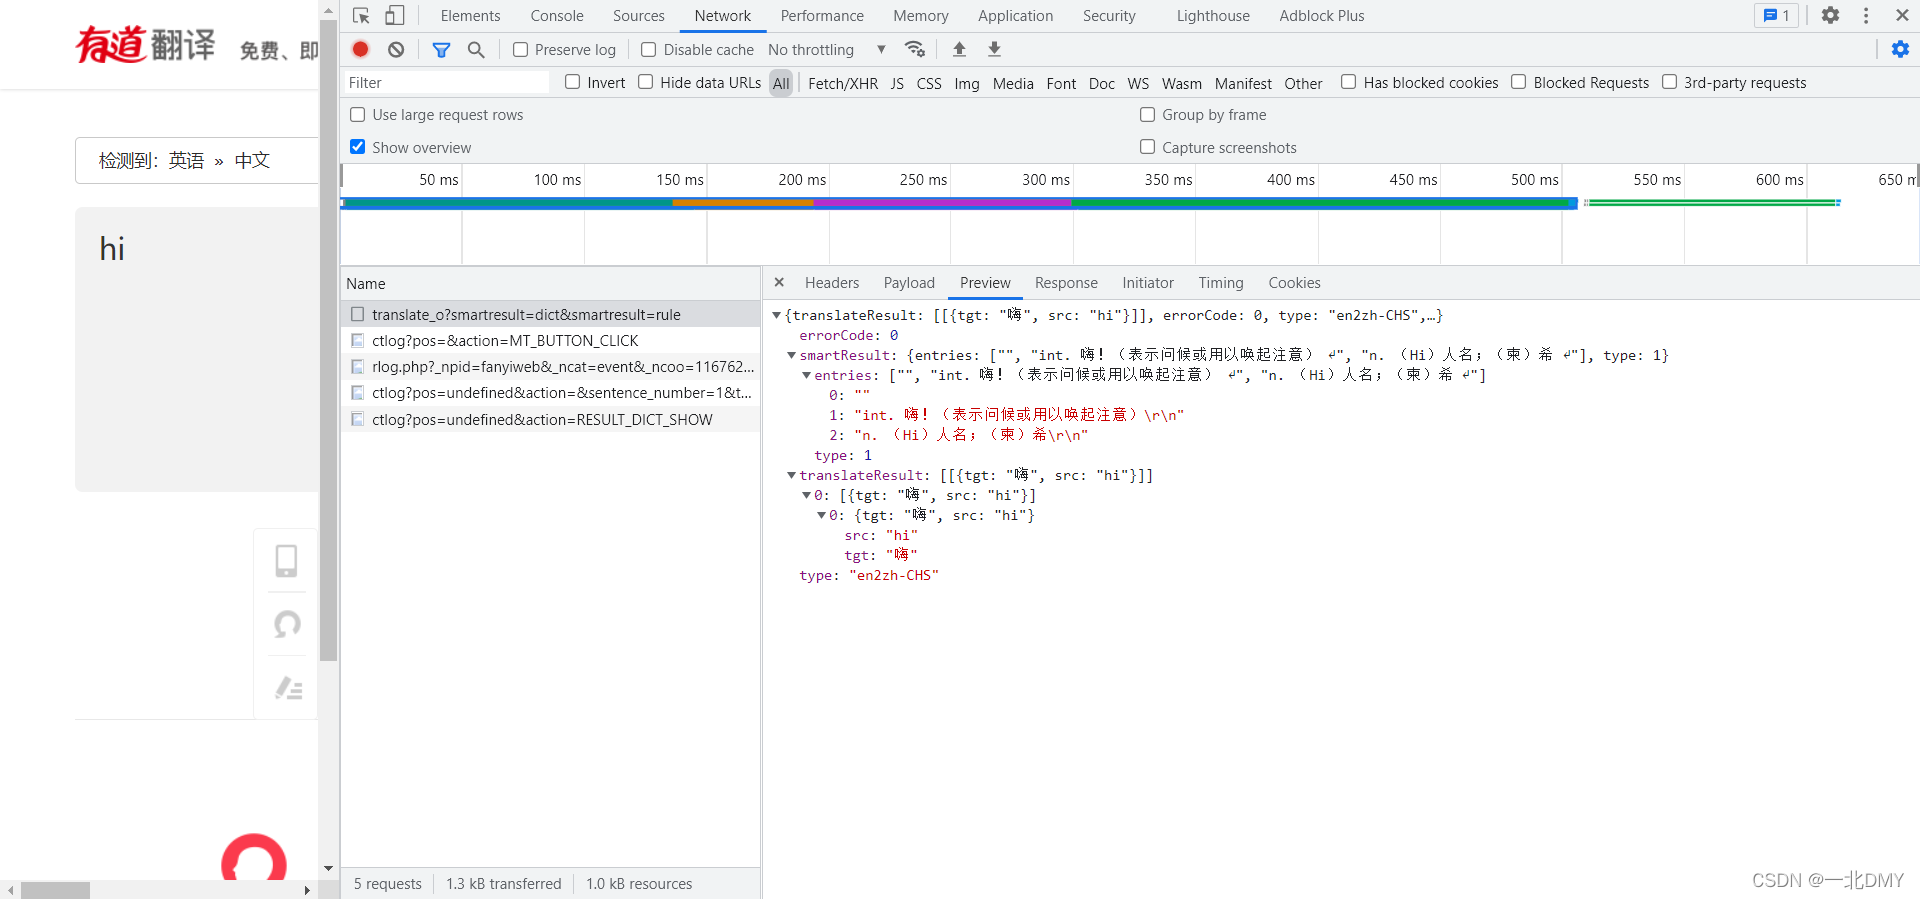The image size is (1920, 899).
Task: Open the Application tab
Action: [x=1015, y=16]
